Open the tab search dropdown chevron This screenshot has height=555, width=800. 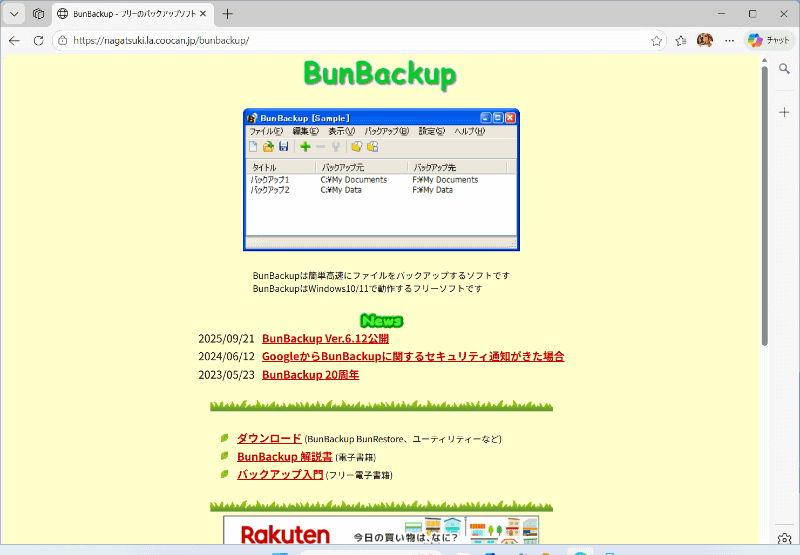(14, 14)
